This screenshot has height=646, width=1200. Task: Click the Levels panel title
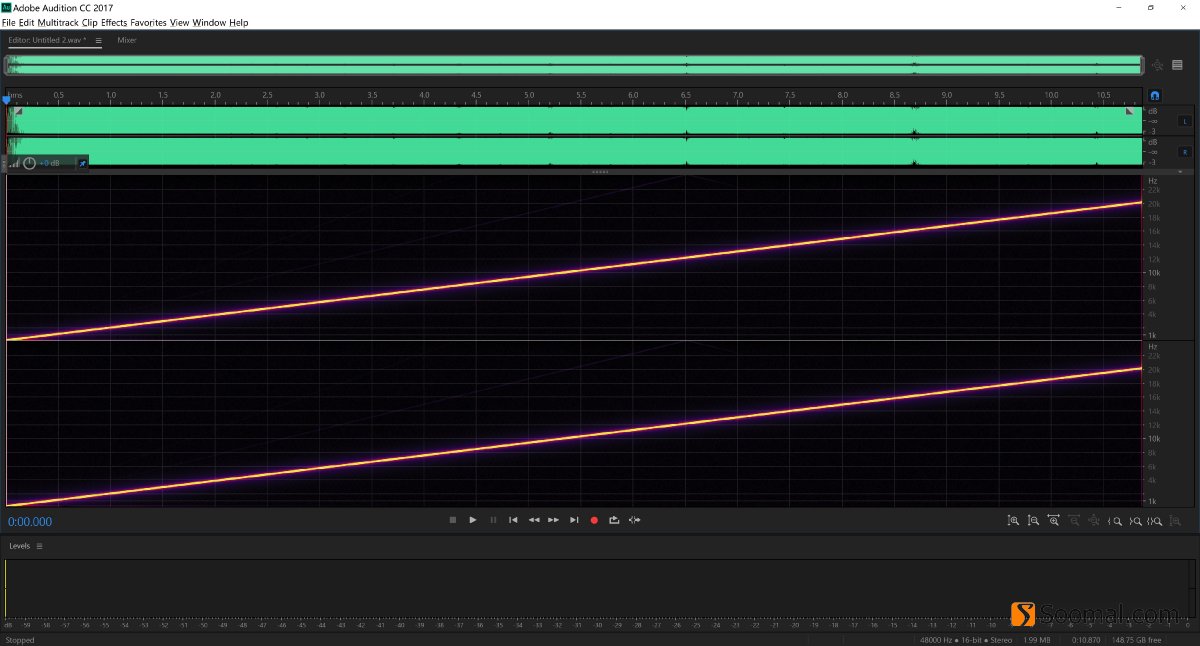(x=20, y=546)
